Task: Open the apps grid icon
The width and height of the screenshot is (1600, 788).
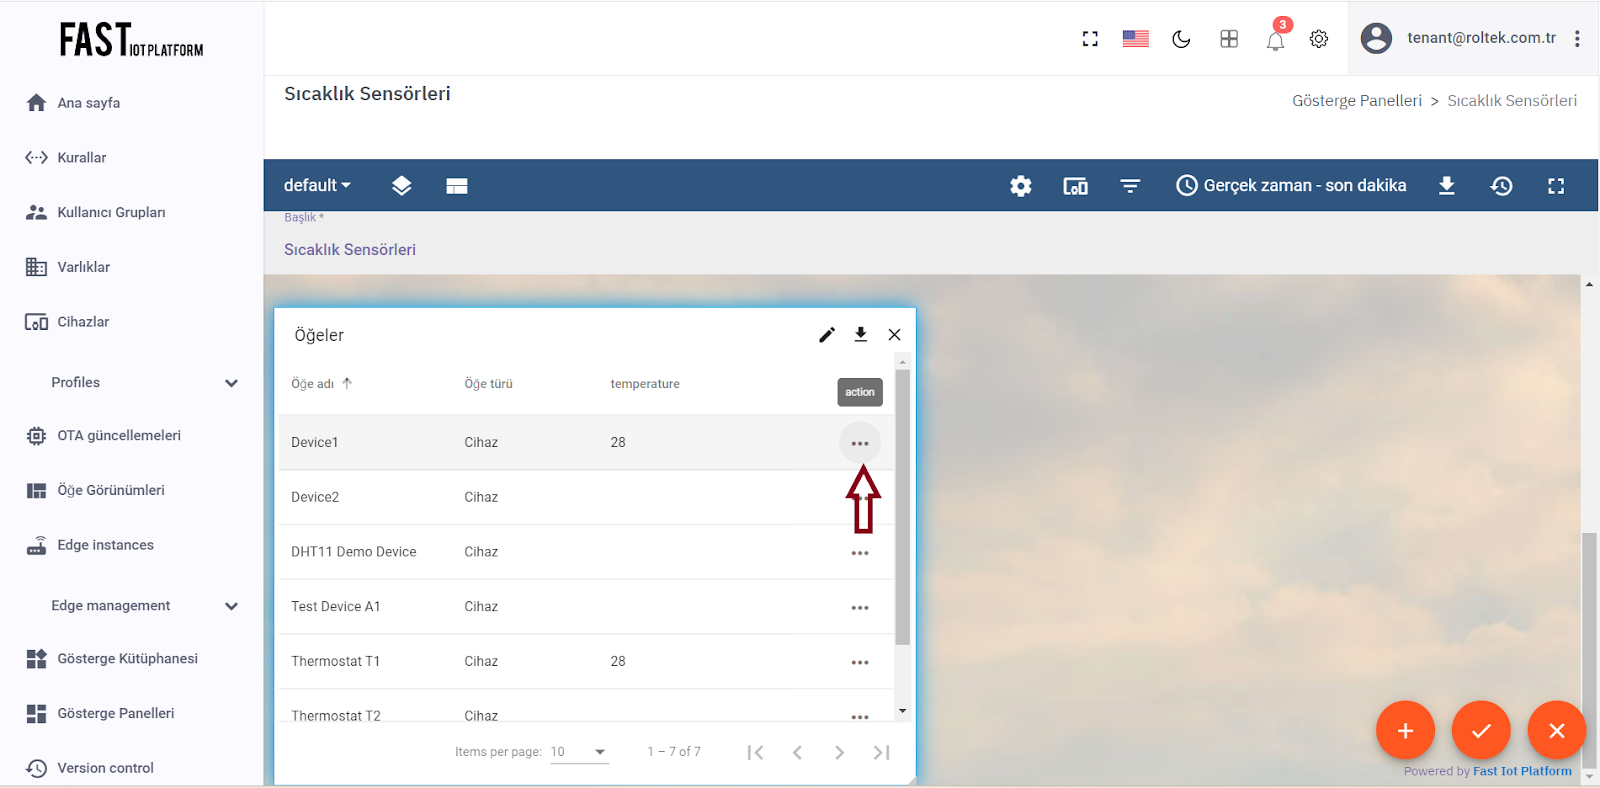Action: coord(1229,39)
